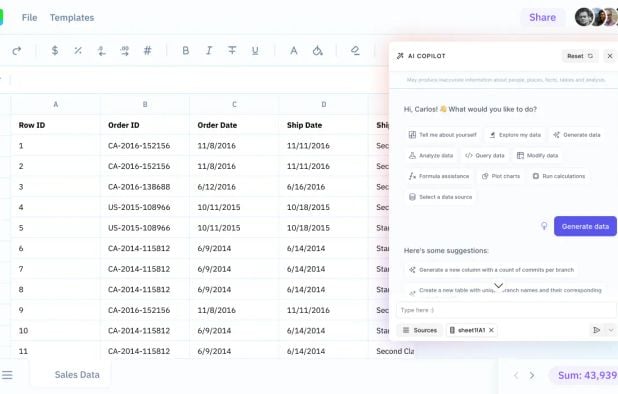Viewport: 618px width, 394px height.
Task: Select Plot charts chip
Action: (501, 176)
